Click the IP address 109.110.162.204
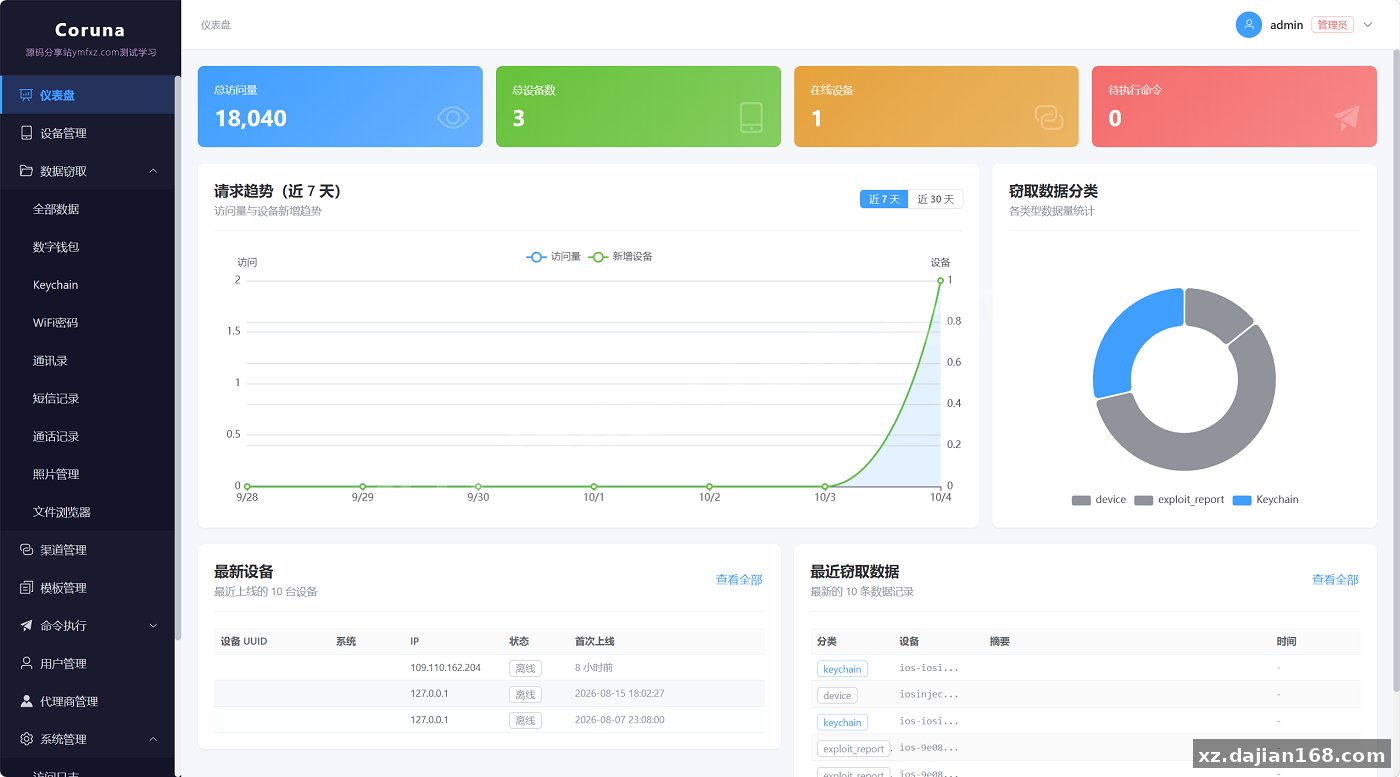 (445, 668)
